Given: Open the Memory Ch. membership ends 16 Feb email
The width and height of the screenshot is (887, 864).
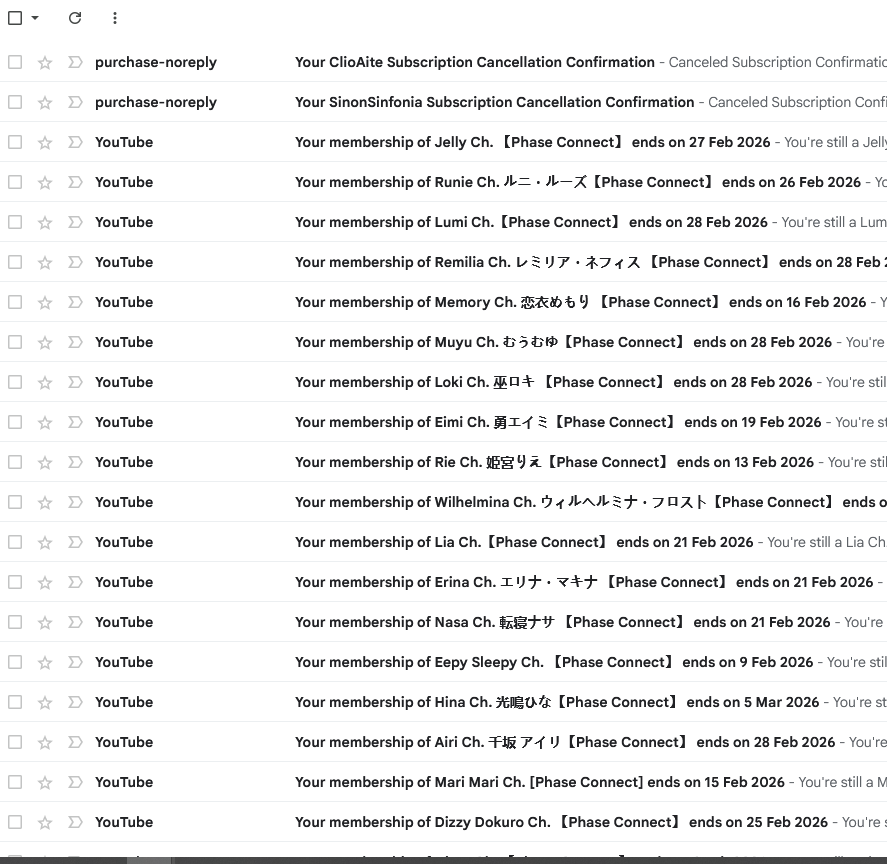Looking at the screenshot, I should [x=580, y=302].
